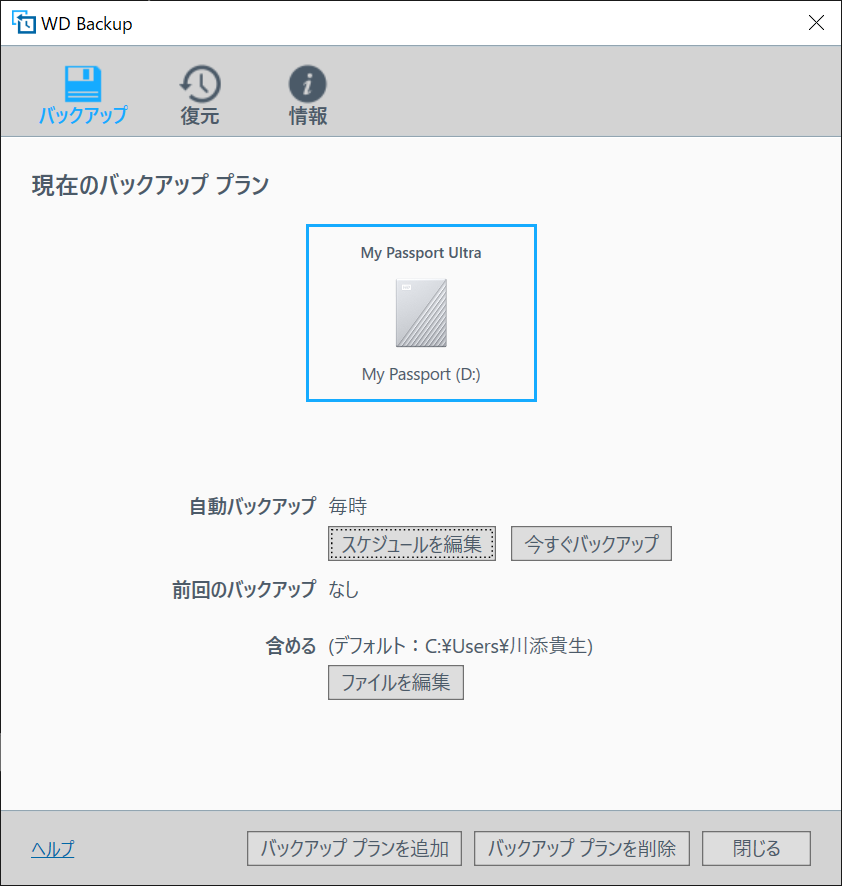This screenshot has height=886, width=842.
Task: Select the バックアップ (Backup) tab icon
Action: [84, 85]
